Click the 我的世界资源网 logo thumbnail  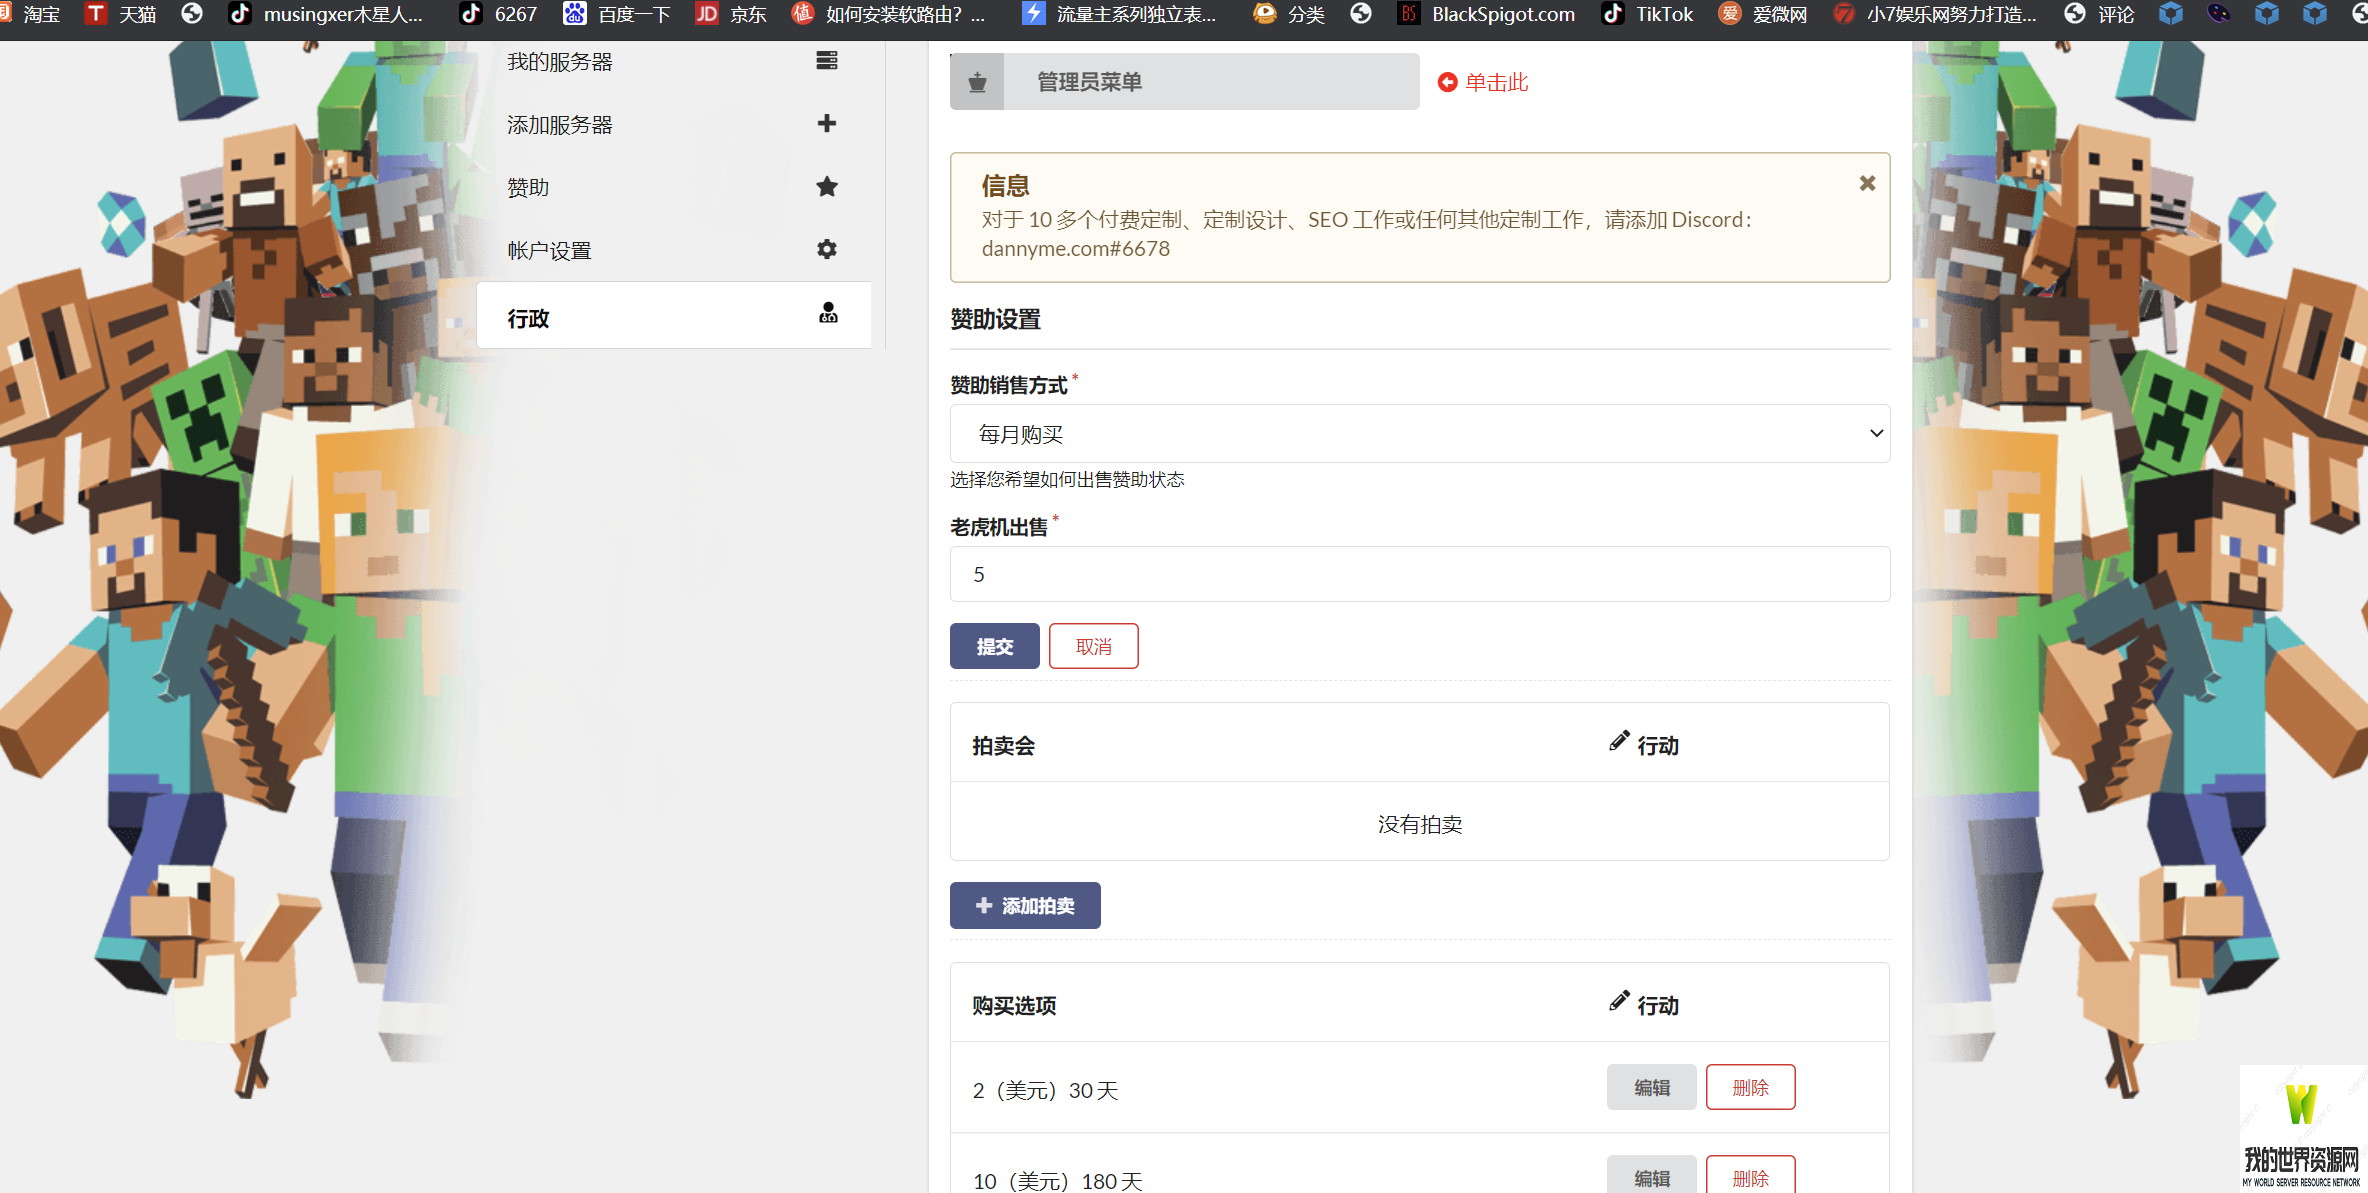coord(2302,1128)
